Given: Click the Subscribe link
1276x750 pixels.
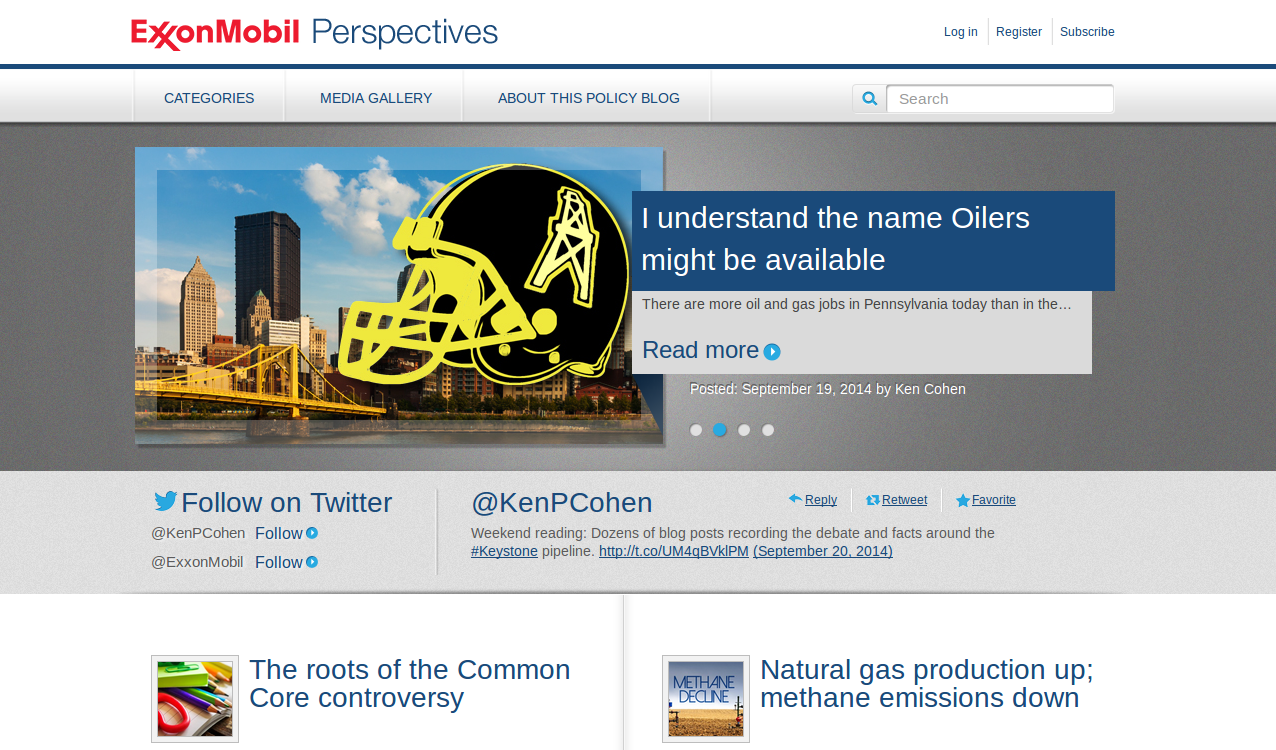Looking at the screenshot, I should [x=1087, y=32].
